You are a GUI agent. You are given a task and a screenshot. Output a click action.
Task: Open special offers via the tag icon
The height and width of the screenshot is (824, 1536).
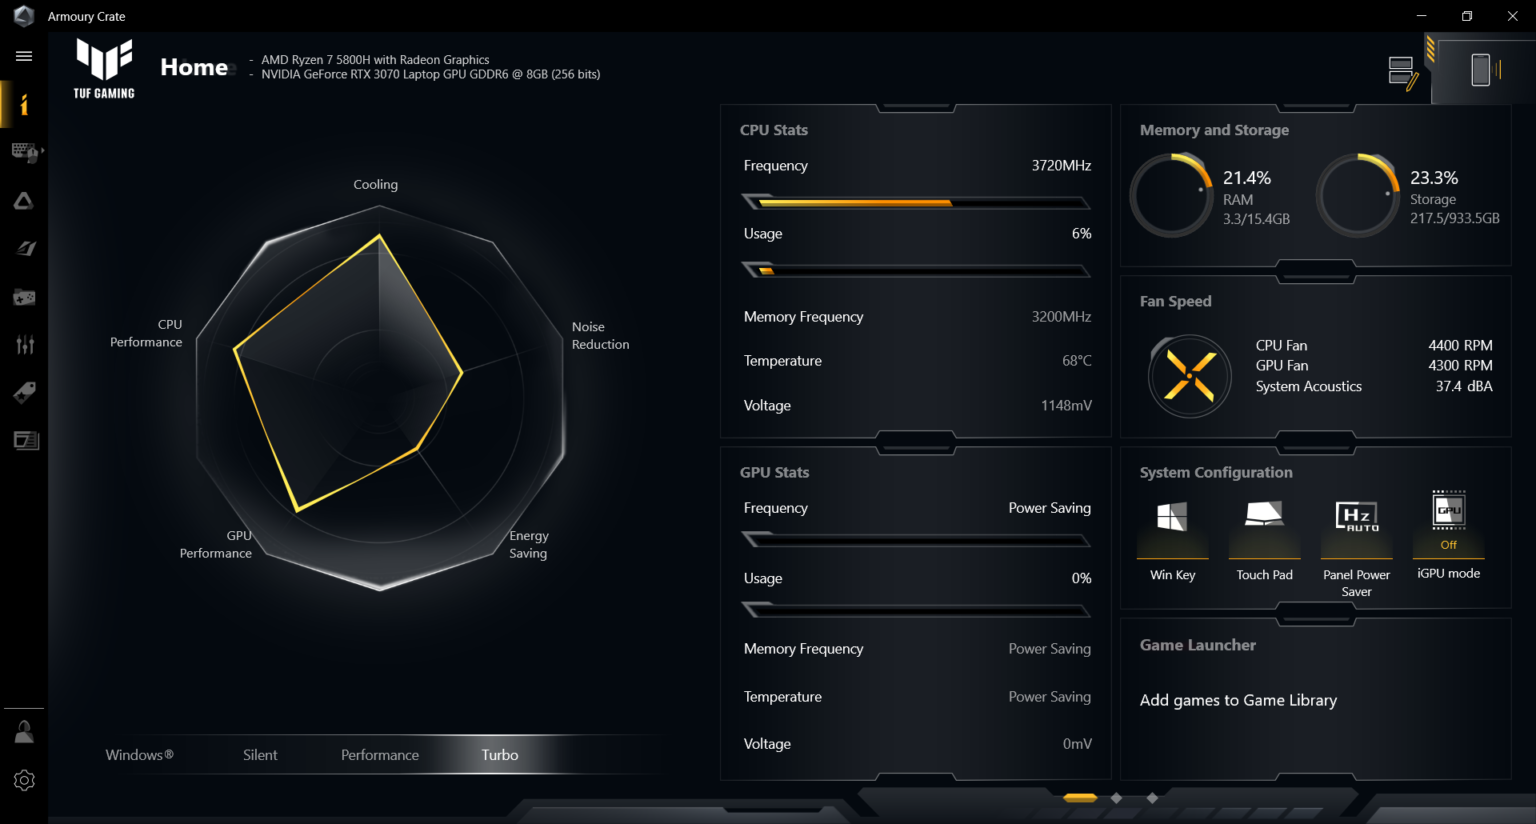click(x=24, y=392)
